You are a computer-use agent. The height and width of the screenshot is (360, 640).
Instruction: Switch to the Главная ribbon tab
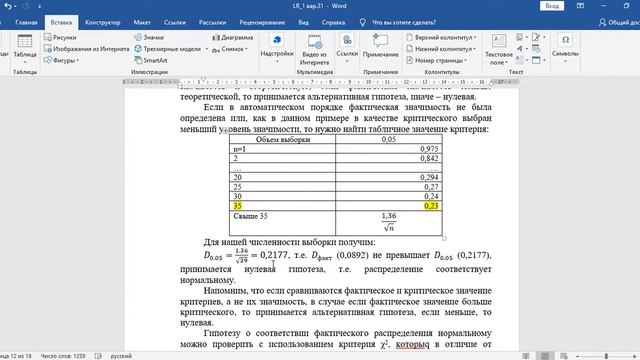tap(26, 22)
